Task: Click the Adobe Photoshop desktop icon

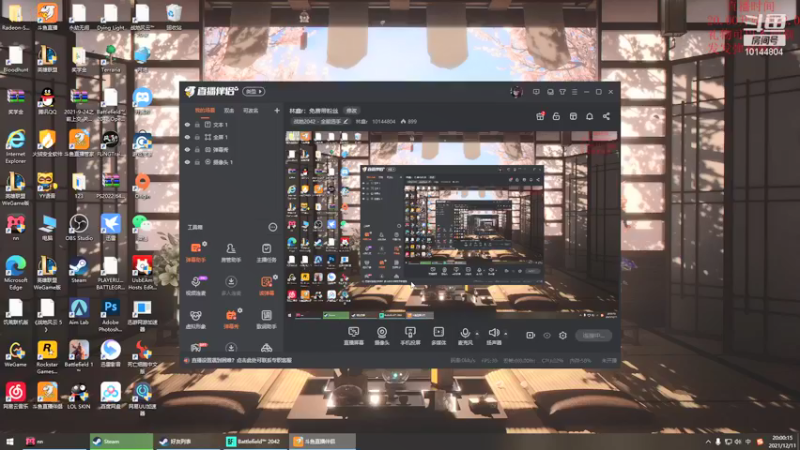Action: point(111,315)
